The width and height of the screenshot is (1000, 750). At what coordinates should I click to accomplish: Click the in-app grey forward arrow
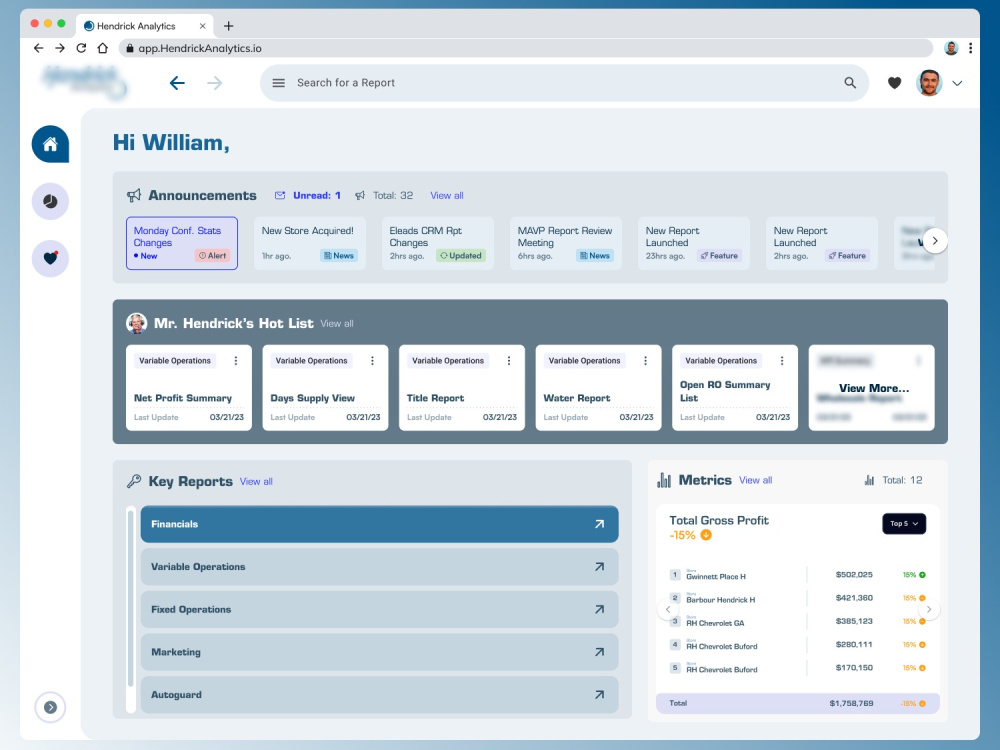click(x=215, y=83)
